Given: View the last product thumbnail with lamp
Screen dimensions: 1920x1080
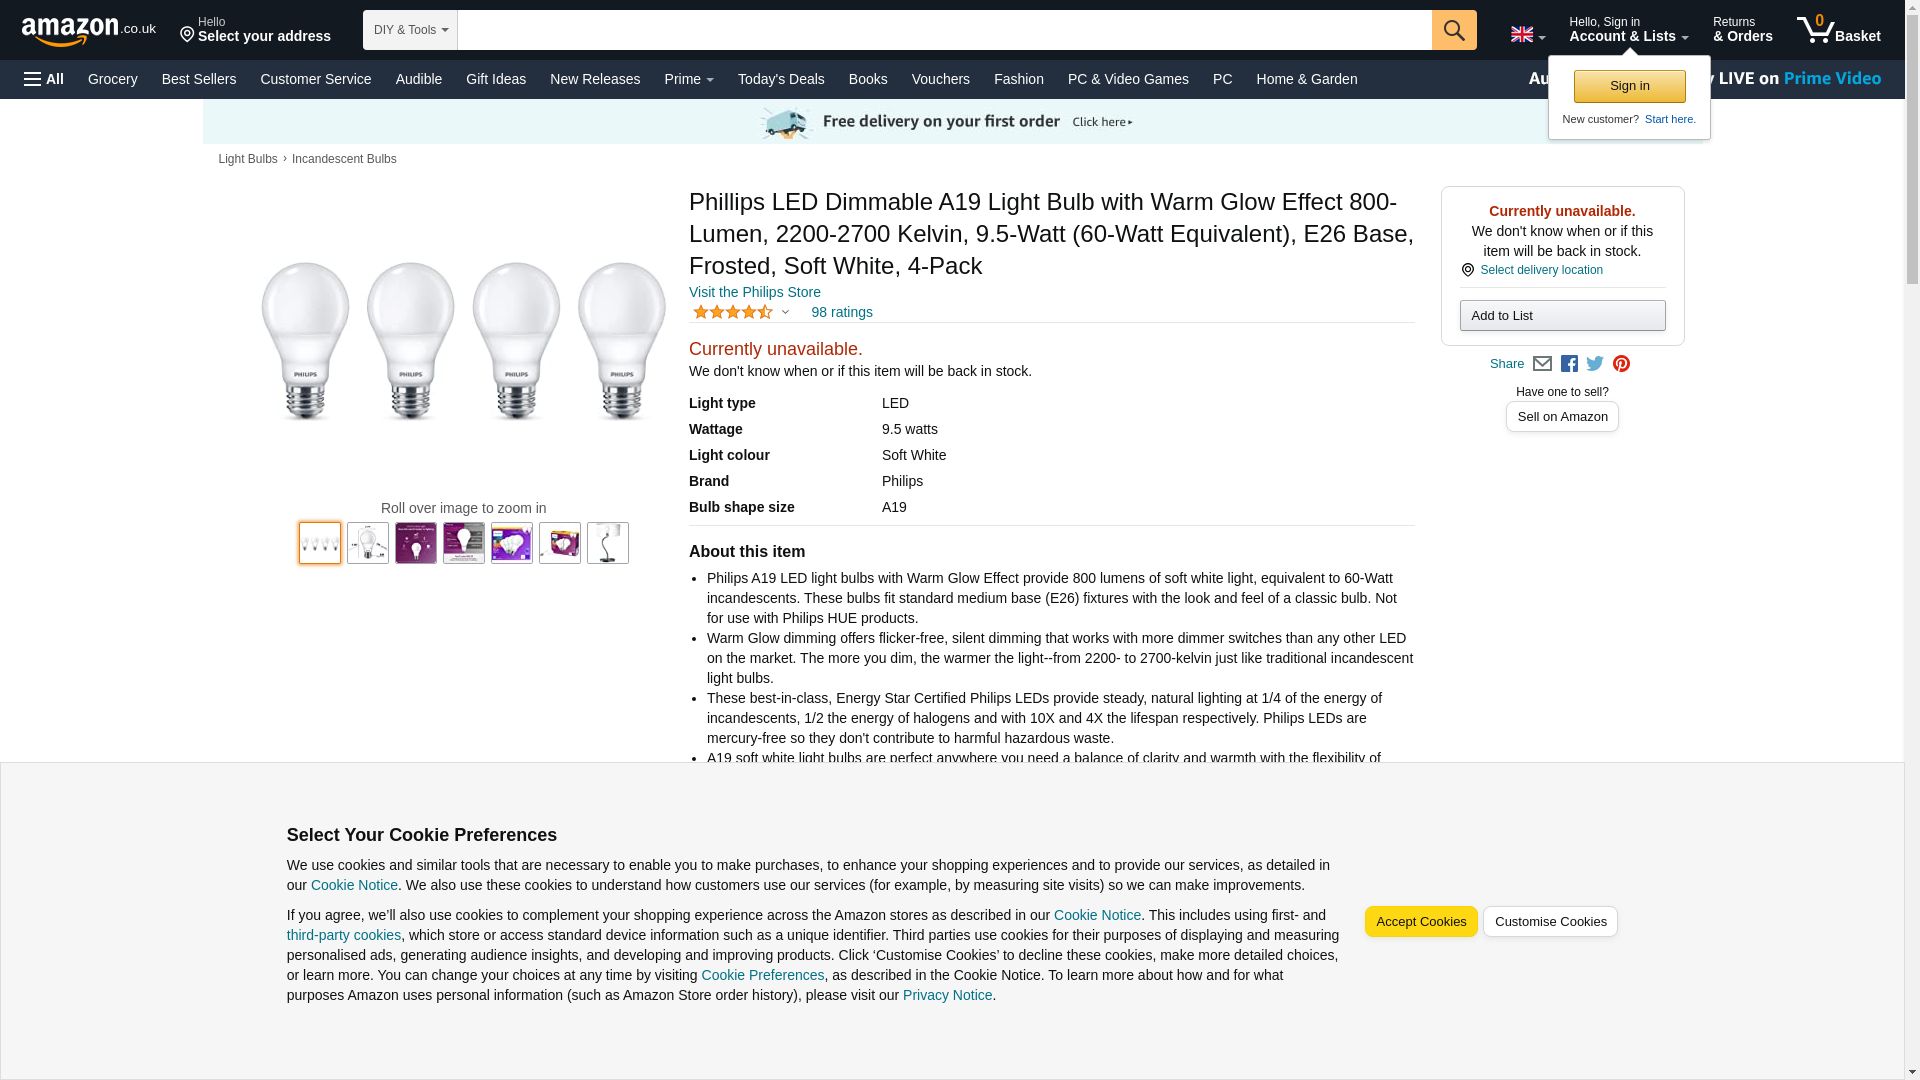Looking at the screenshot, I should [x=607, y=543].
